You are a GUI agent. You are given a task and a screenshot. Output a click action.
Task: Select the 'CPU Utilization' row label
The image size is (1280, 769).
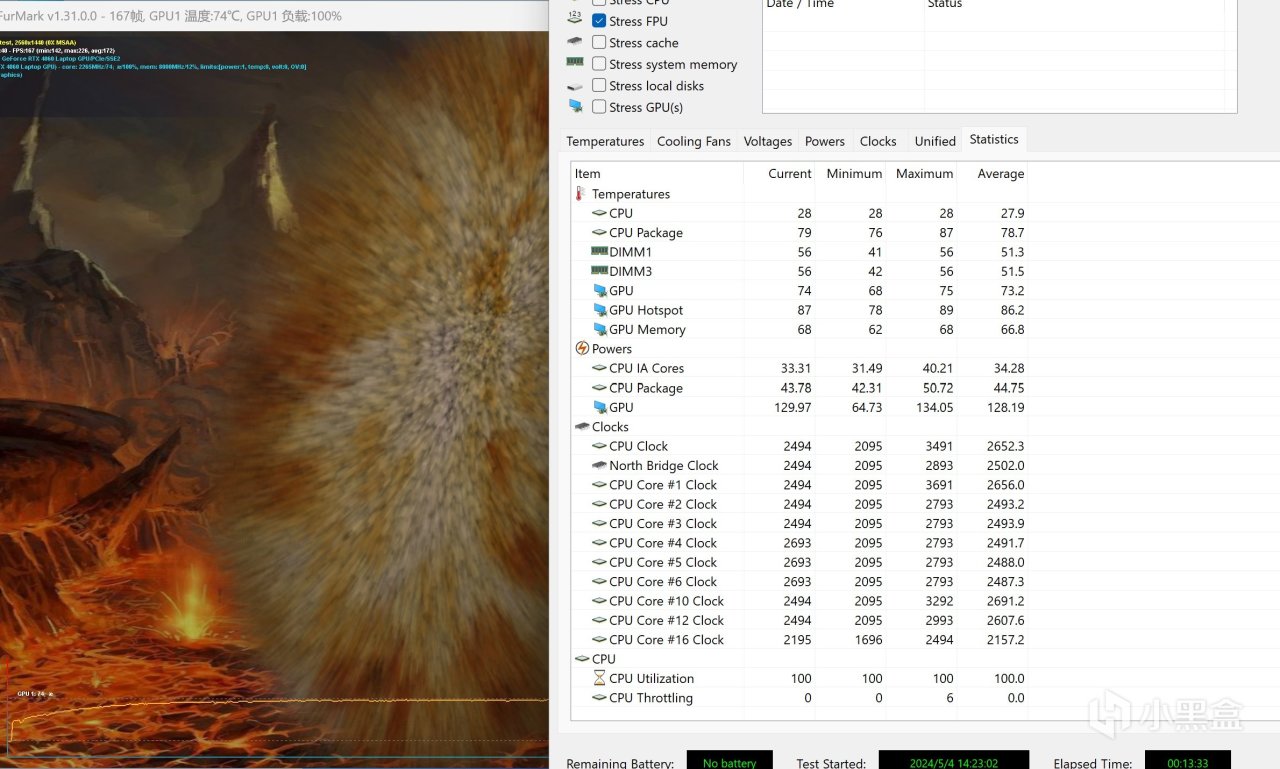pos(651,678)
